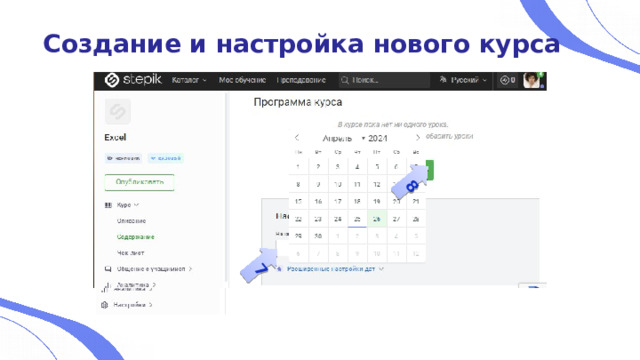Click the magnifier search icon

click(345, 80)
